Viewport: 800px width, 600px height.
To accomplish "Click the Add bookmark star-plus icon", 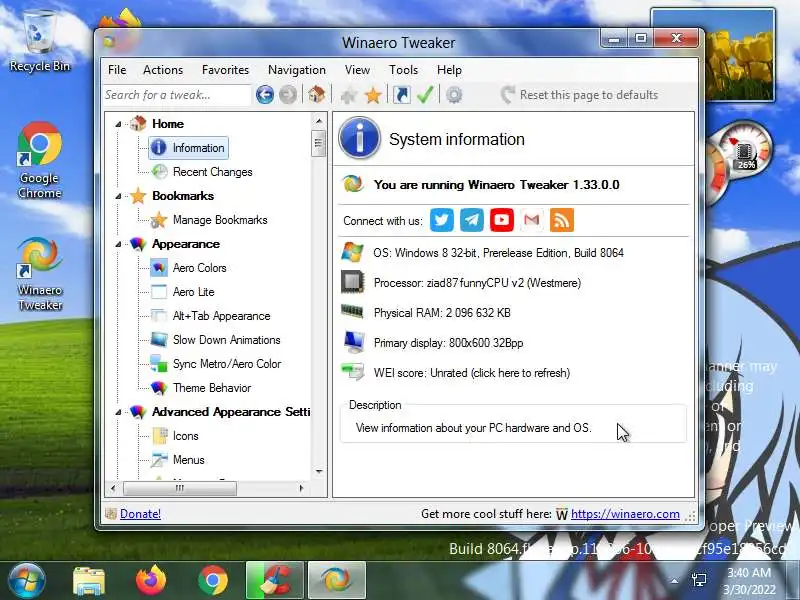I will pyautogui.click(x=349, y=95).
